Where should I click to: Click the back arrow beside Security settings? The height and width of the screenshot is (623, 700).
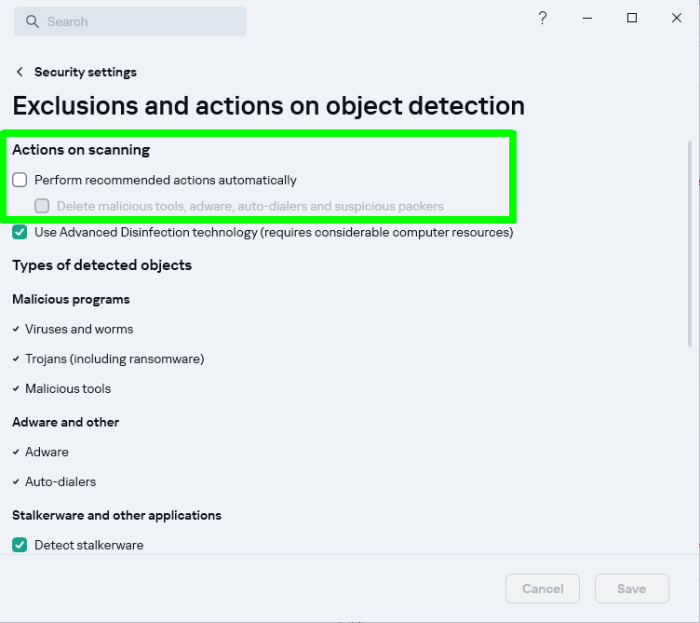(19, 72)
